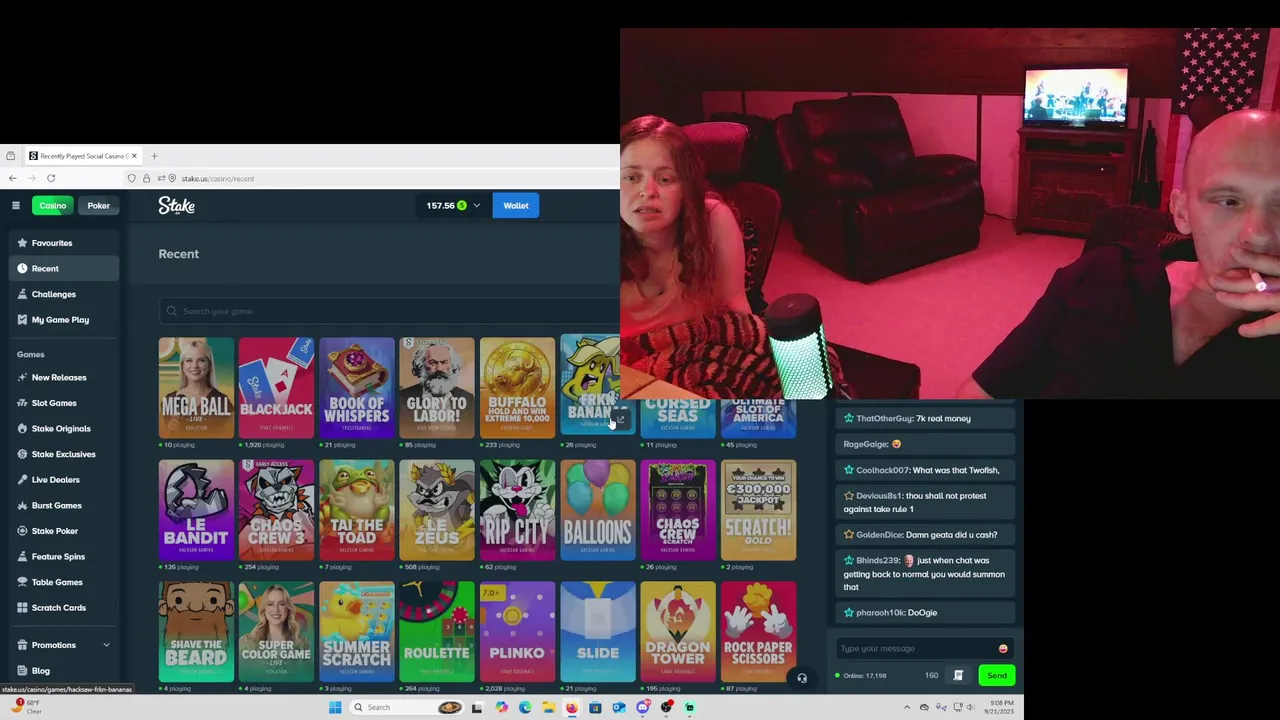Send the chat message
Screen dimensions: 1280x720
pyautogui.click(x=997, y=676)
